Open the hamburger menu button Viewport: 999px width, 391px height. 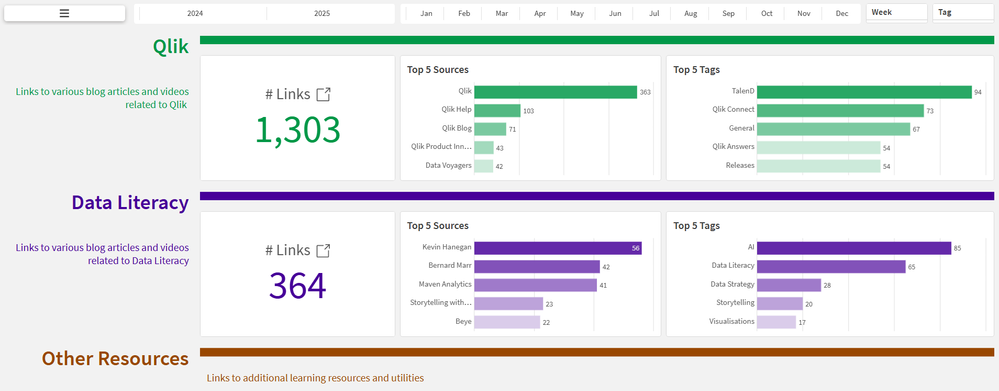[x=64, y=13]
